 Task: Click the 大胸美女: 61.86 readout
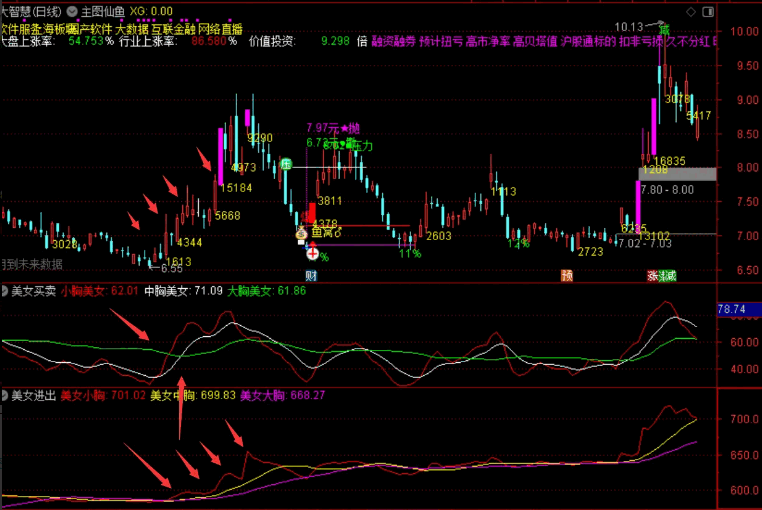click(x=267, y=291)
